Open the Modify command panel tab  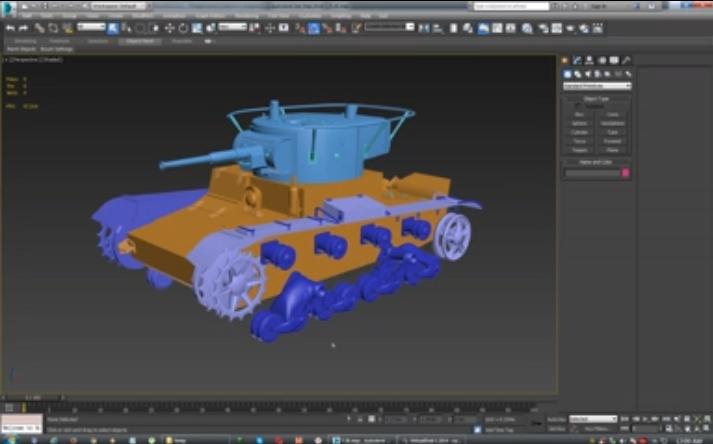(577, 61)
